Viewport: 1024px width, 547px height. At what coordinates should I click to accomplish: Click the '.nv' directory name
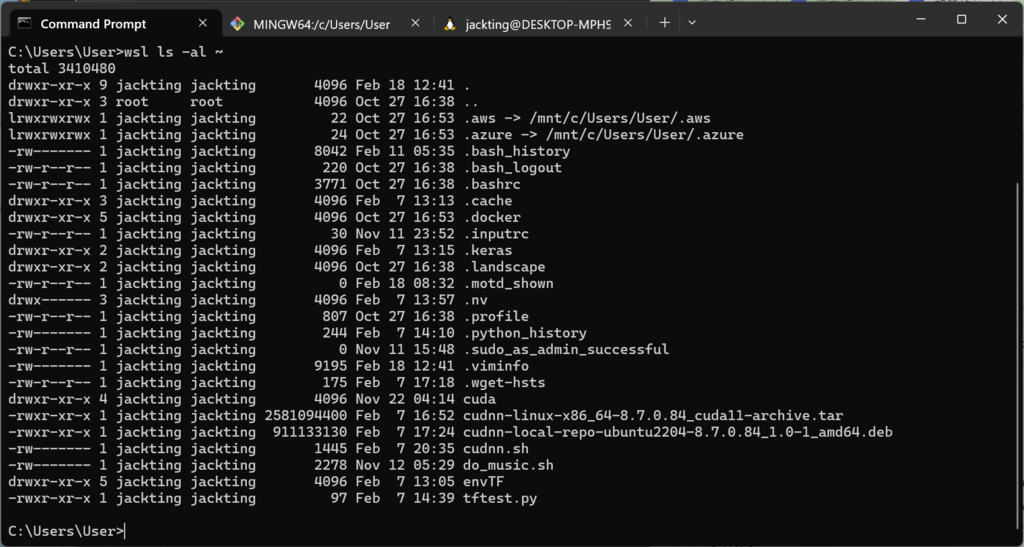[475, 300]
